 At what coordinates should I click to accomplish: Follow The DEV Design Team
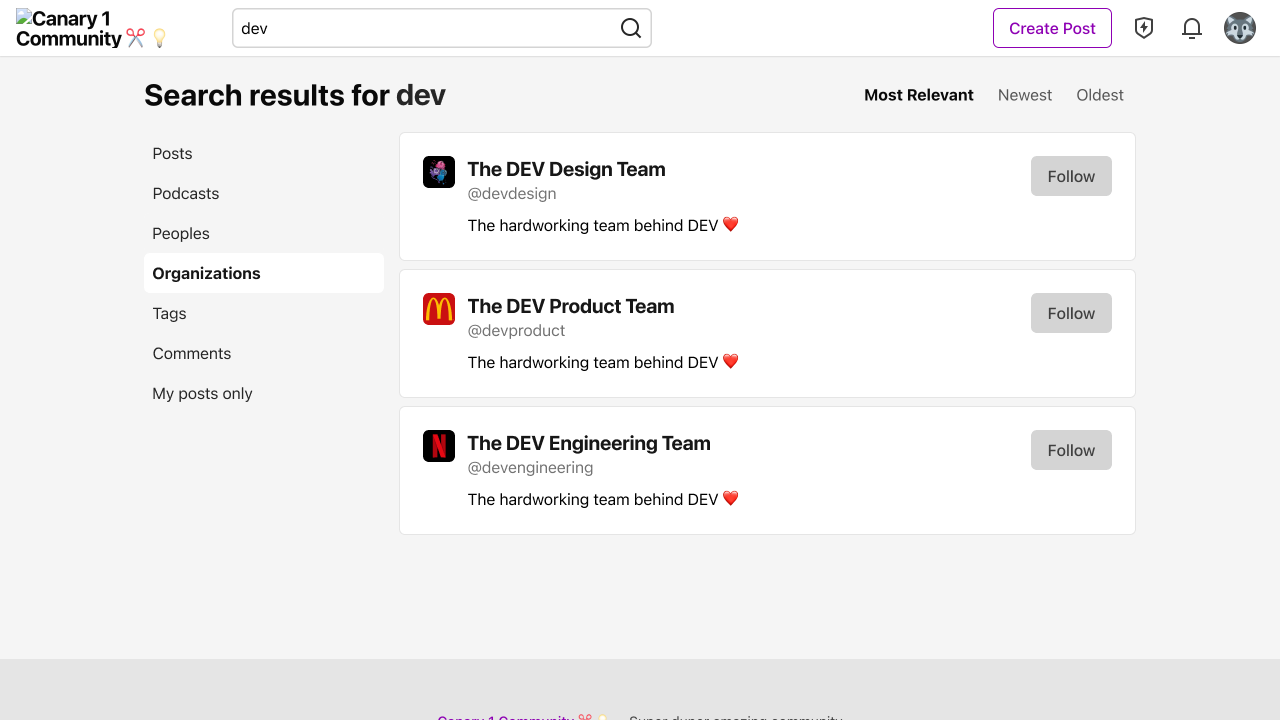coord(1070,176)
